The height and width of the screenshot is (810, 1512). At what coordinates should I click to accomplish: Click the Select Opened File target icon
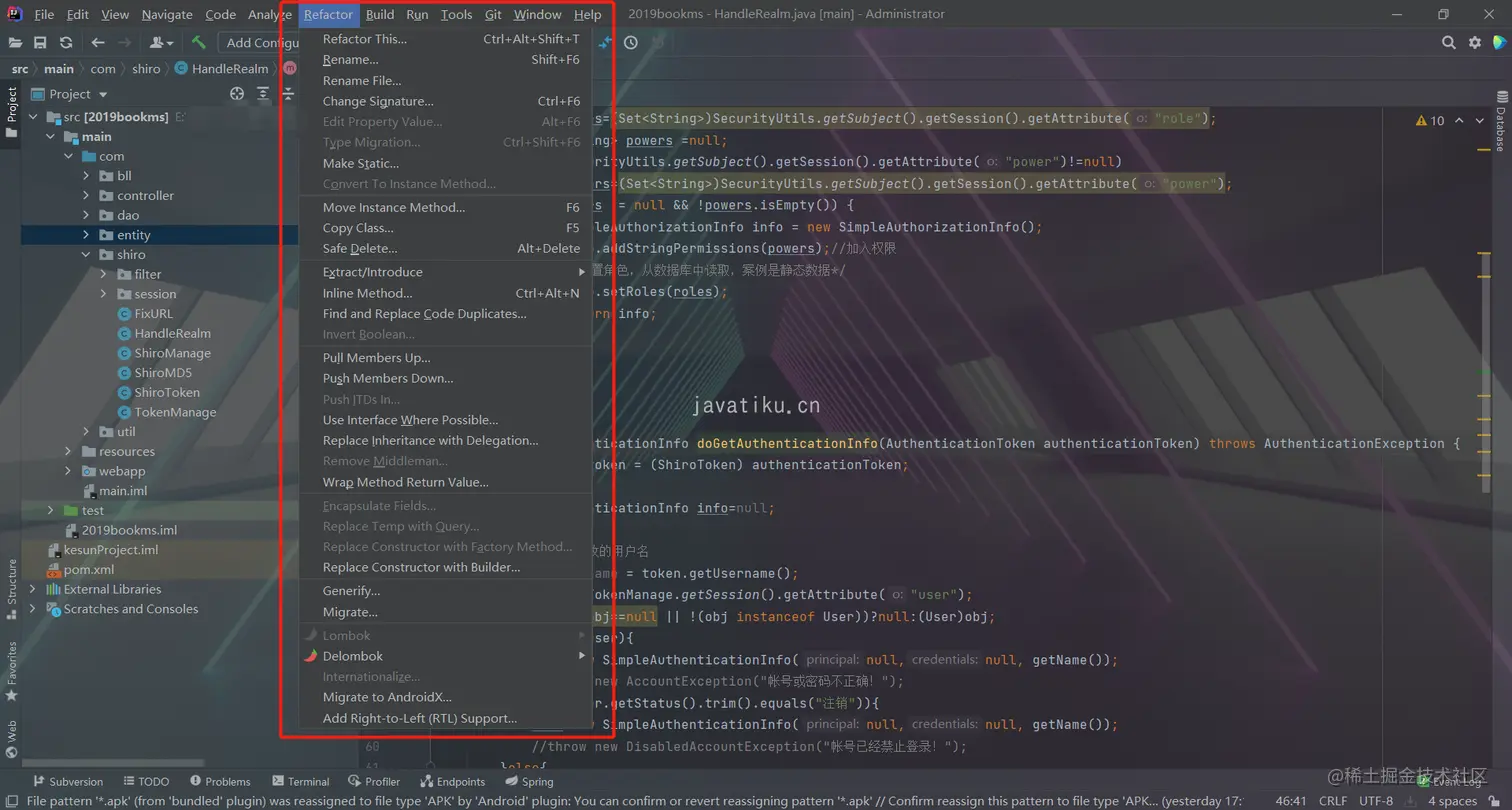point(237,94)
